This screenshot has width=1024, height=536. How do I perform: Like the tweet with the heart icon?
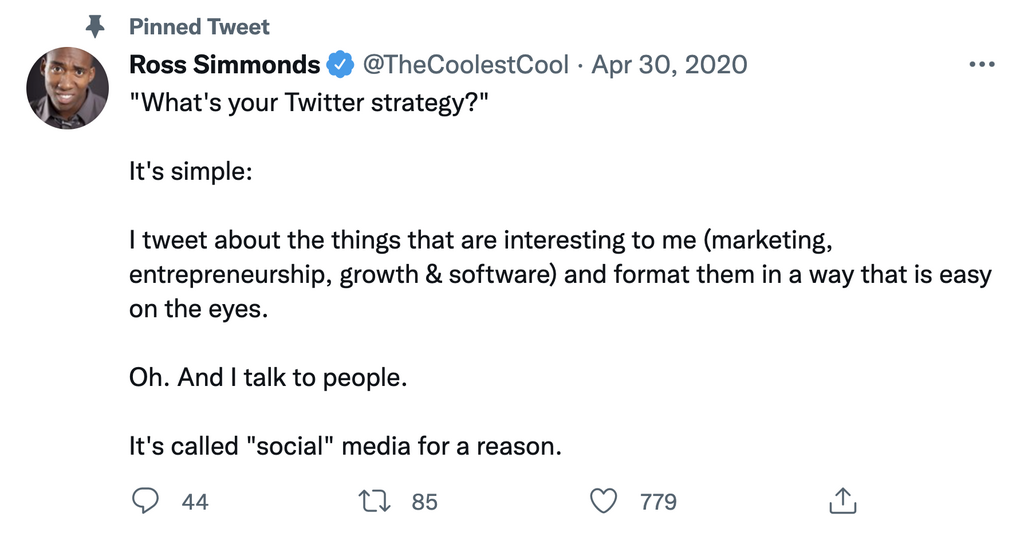604,500
